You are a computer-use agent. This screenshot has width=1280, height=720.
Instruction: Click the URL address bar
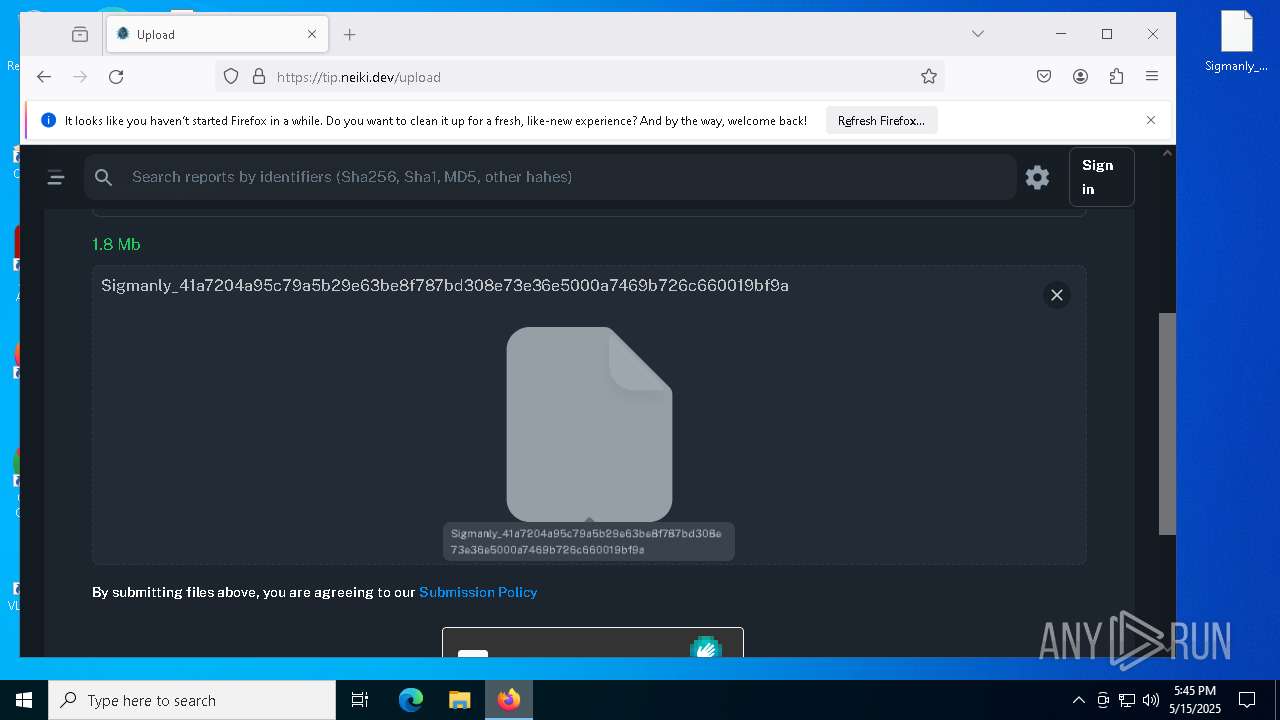click(x=580, y=77)
